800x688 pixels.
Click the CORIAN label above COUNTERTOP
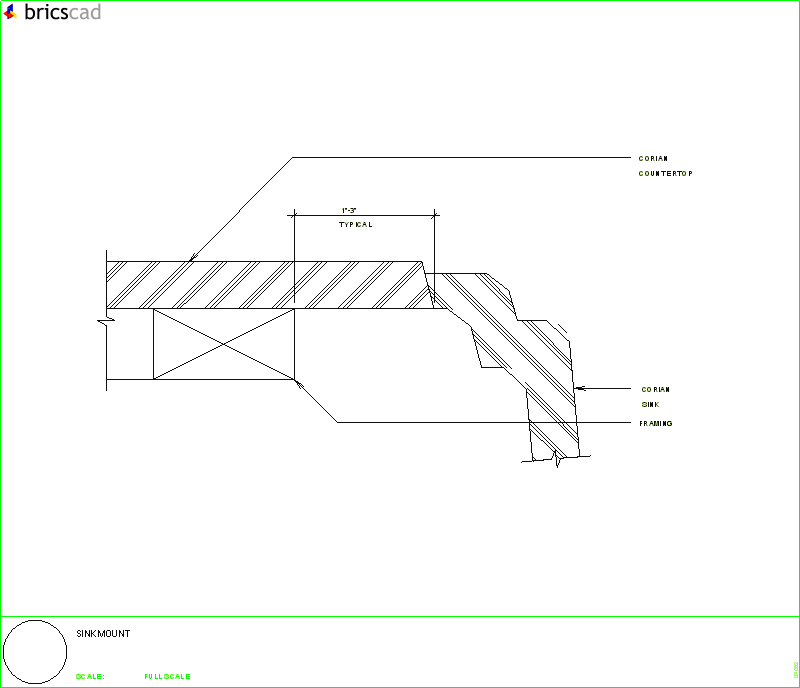[653, 159]
